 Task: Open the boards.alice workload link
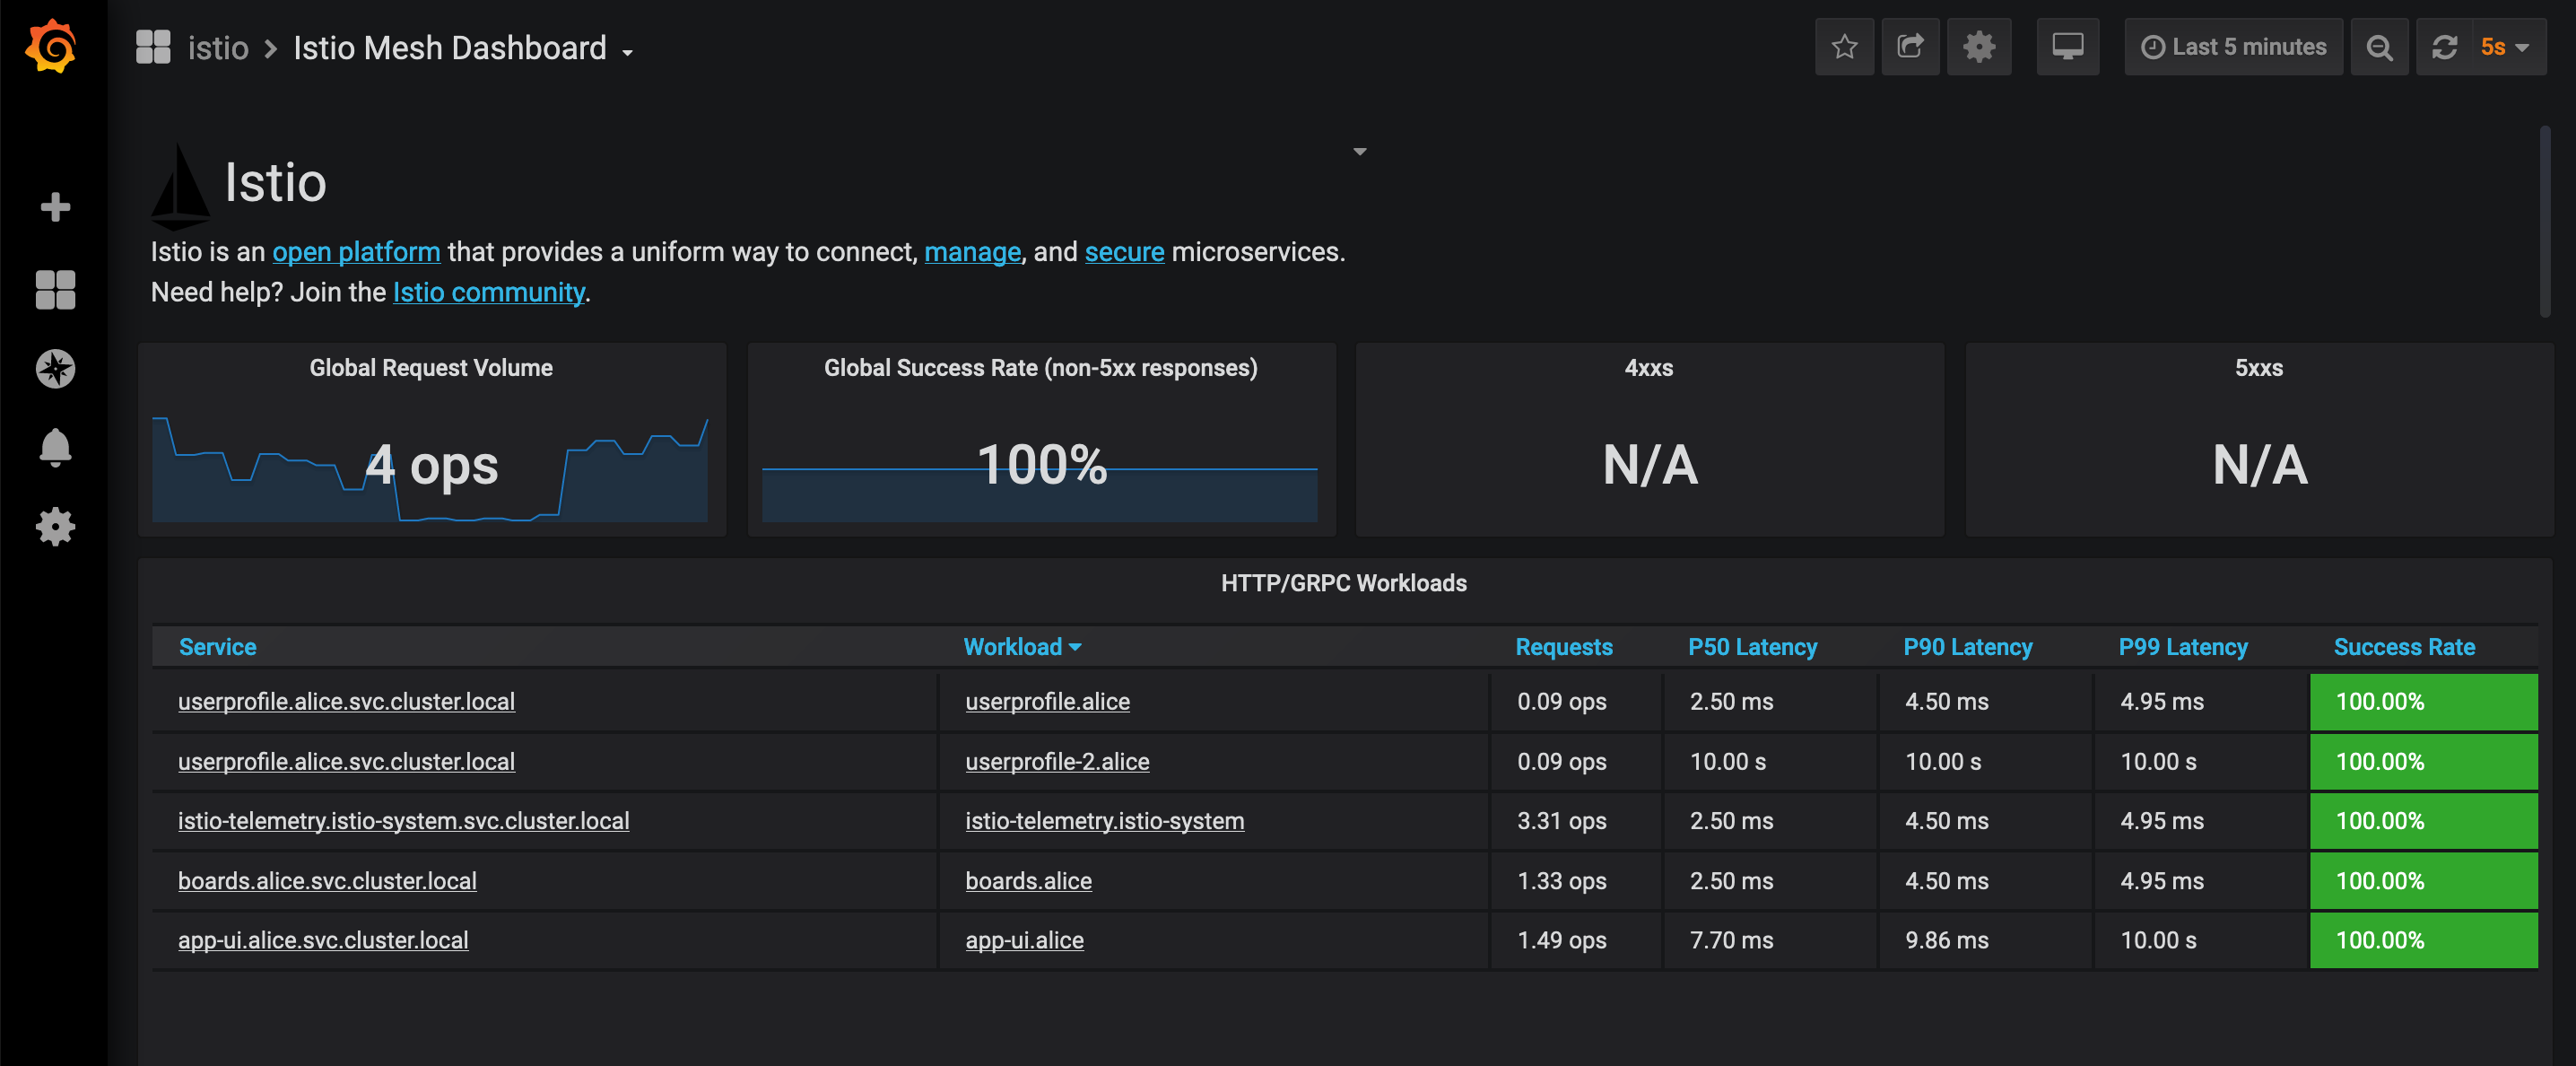tap(1028, 881)
